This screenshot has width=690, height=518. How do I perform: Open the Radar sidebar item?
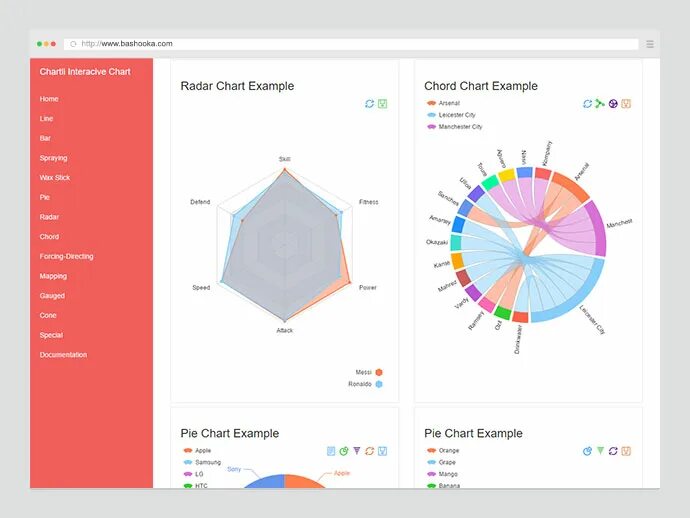(49, 217)
